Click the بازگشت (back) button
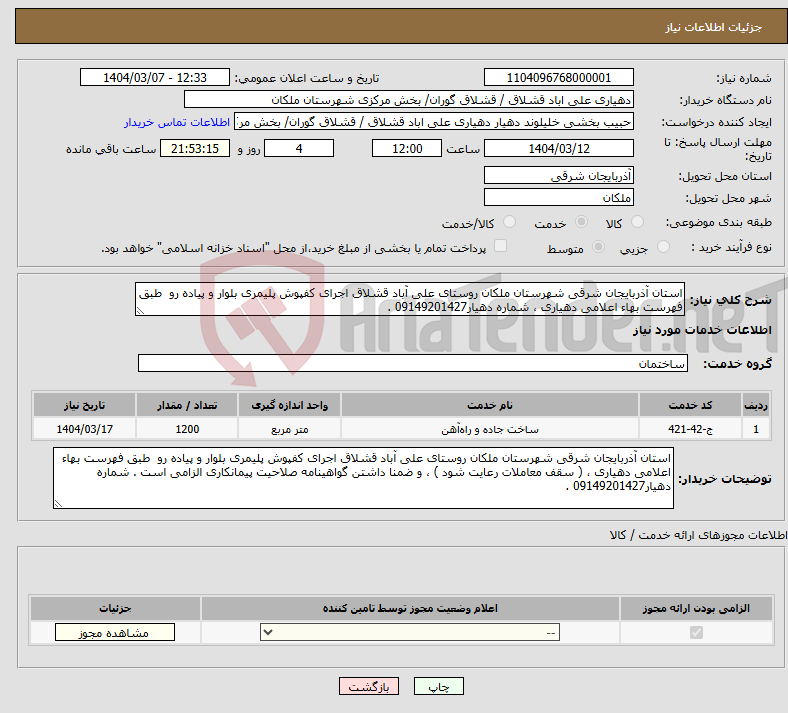The height and width of the screenshot is (713, 788). pos(369,686)
